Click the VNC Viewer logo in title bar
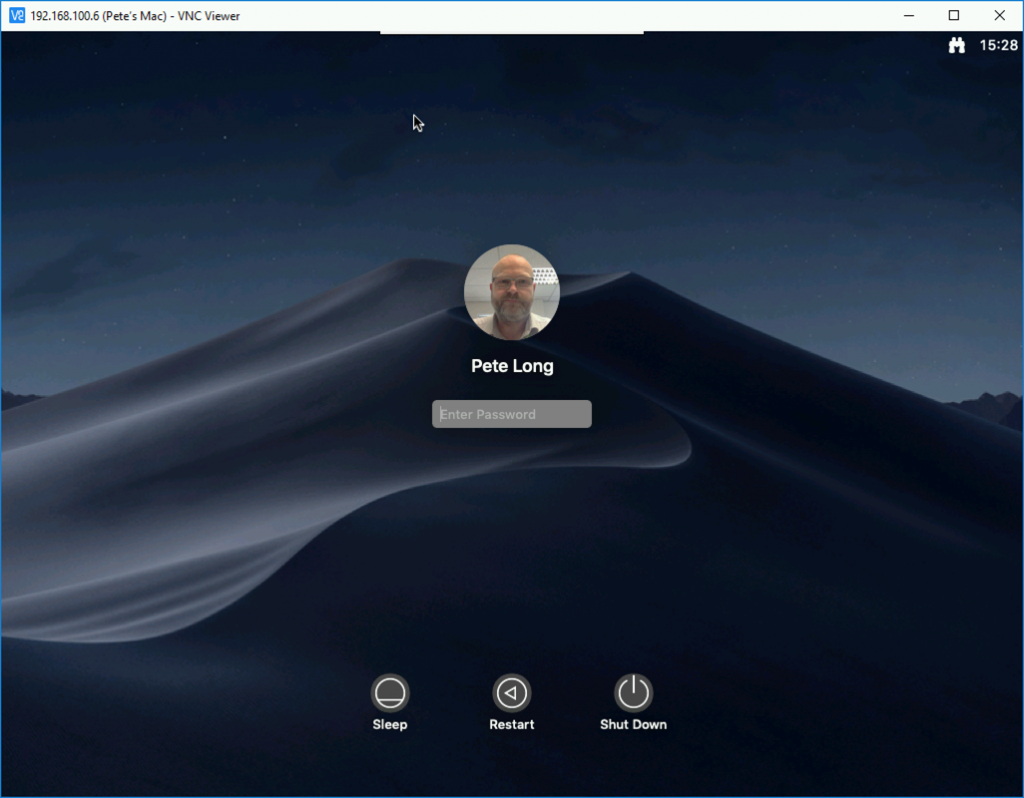This screenshot has width=1024, height=798. pyautogui.click(x=16, y=16)
